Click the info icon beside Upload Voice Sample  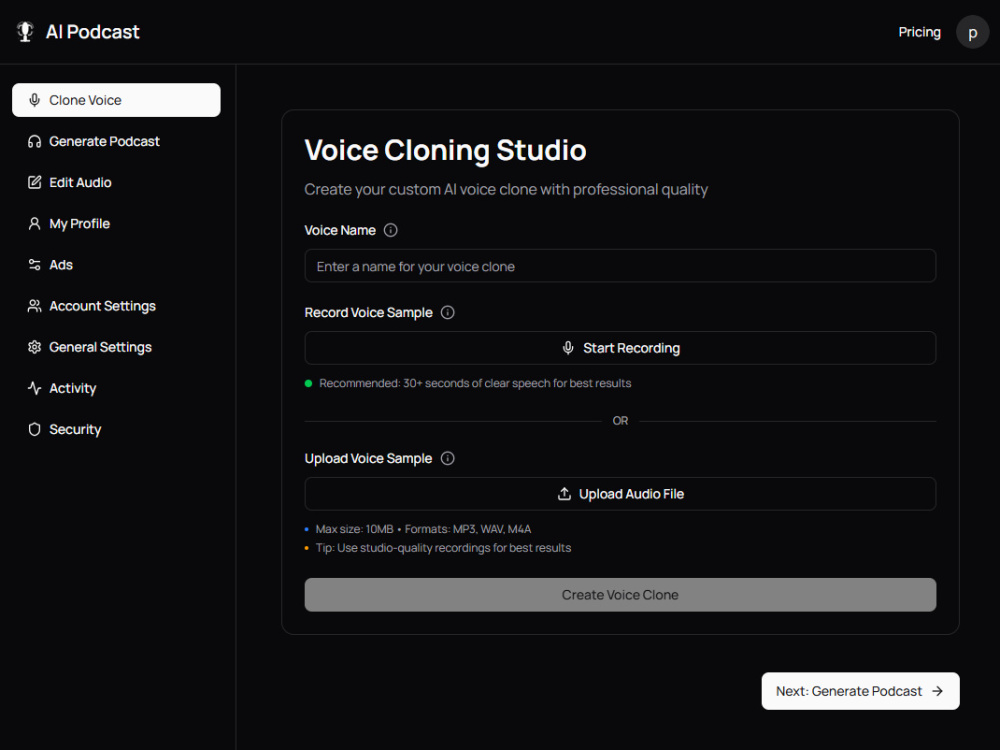[x=448, y=459]
